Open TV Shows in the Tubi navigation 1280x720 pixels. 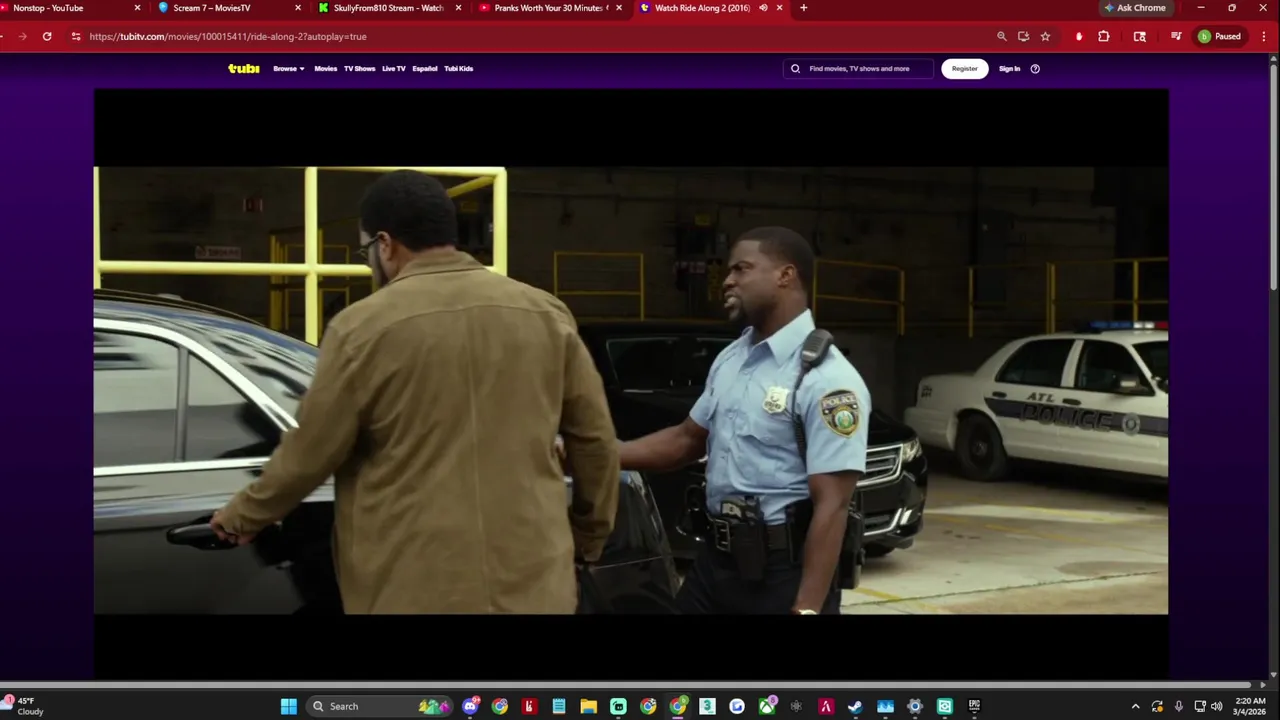[x=359, y=69]
